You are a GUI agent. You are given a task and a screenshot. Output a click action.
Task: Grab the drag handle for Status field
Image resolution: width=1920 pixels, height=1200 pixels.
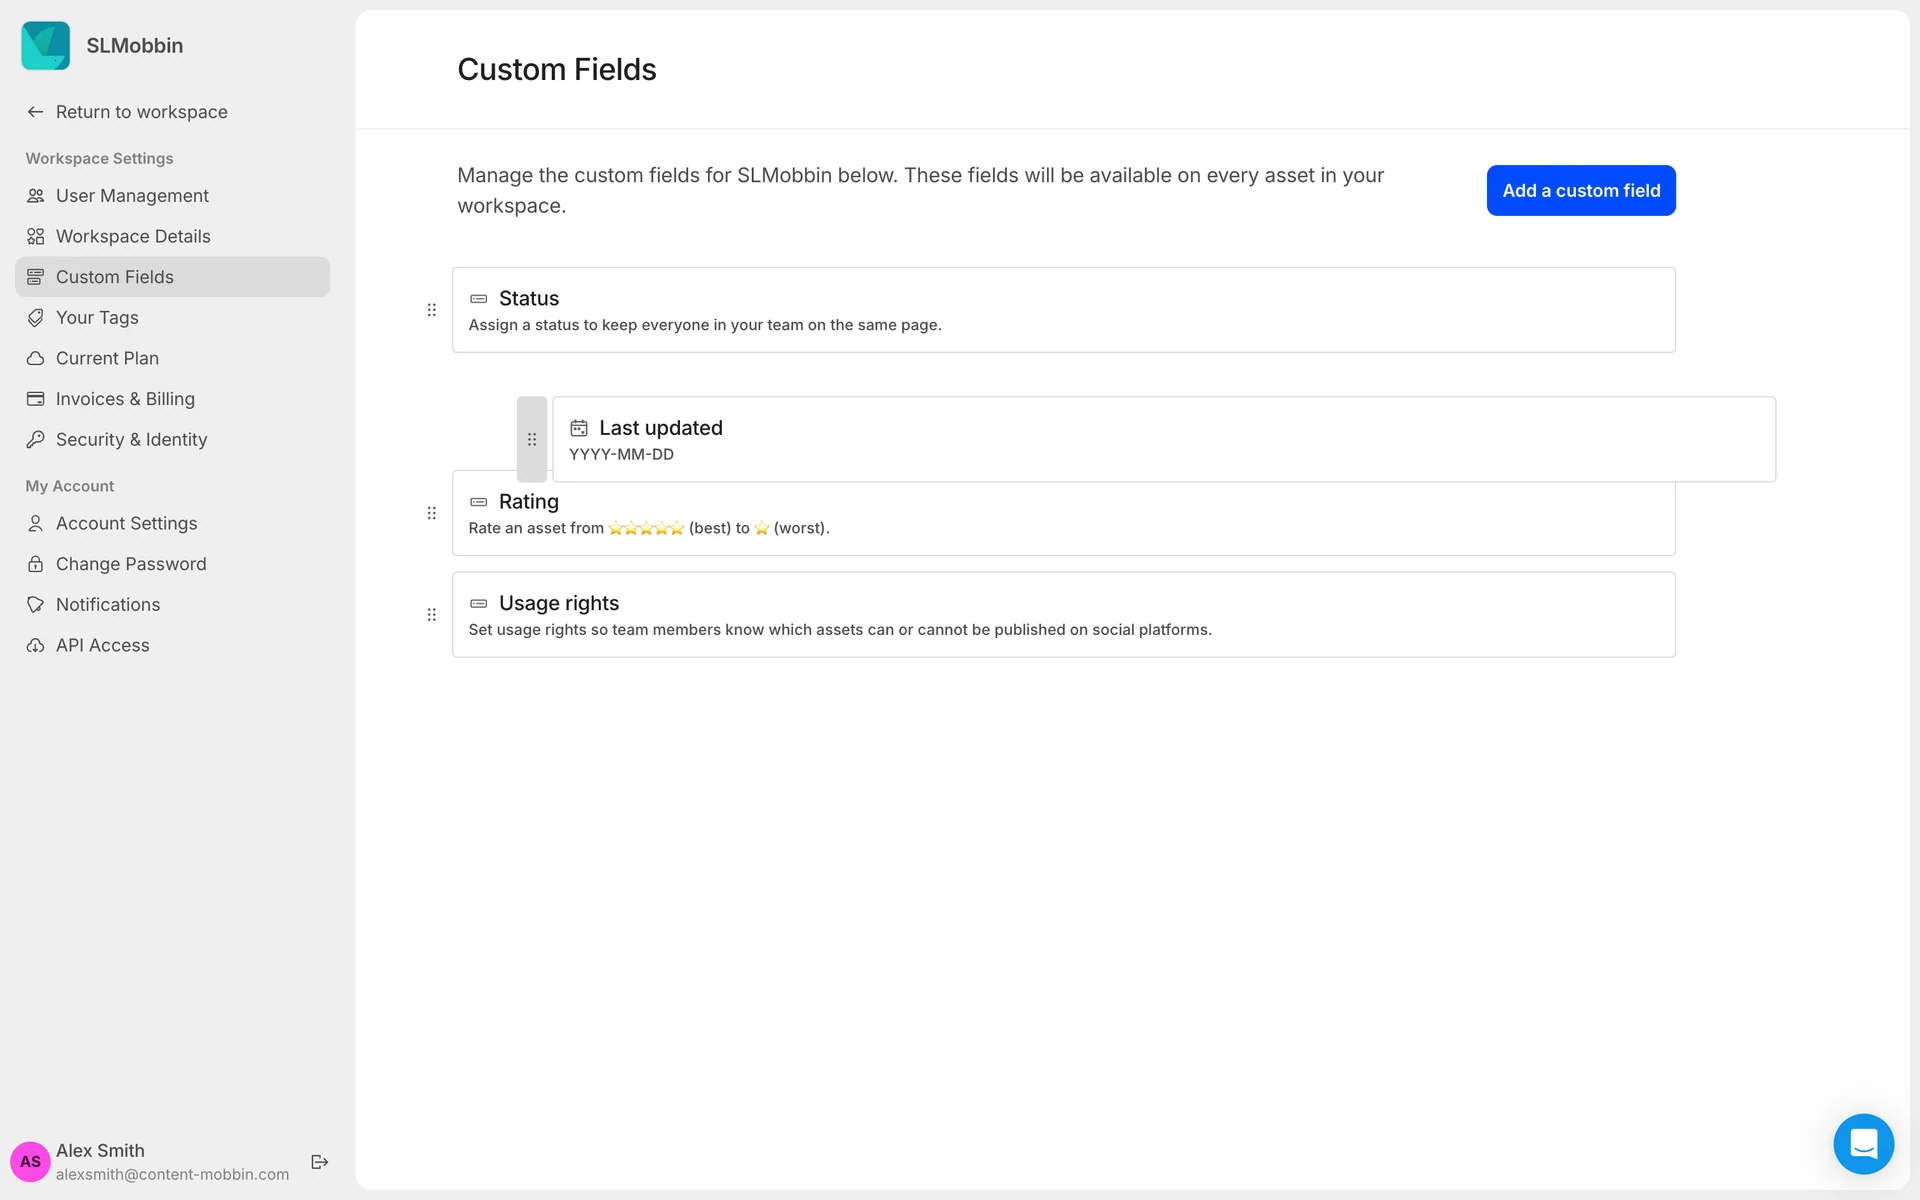(432, 310)
